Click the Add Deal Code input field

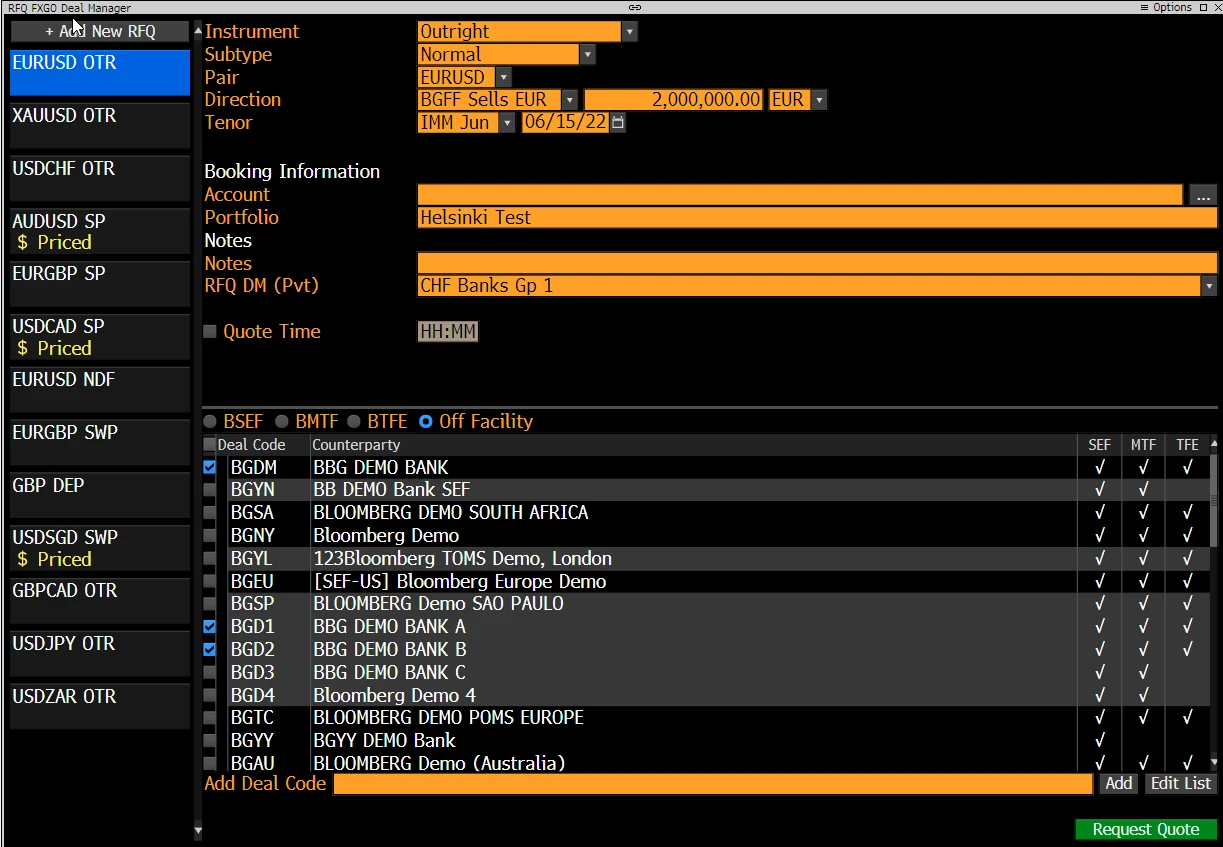(713, 784)
